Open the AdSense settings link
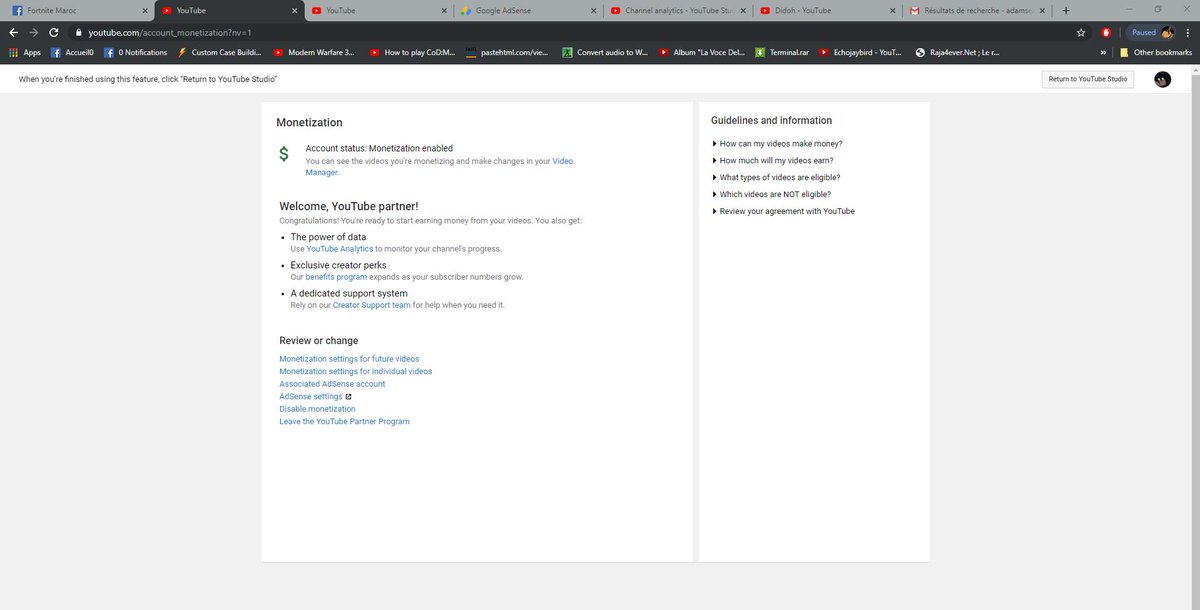1200x610 pixels. click(311, 397)
